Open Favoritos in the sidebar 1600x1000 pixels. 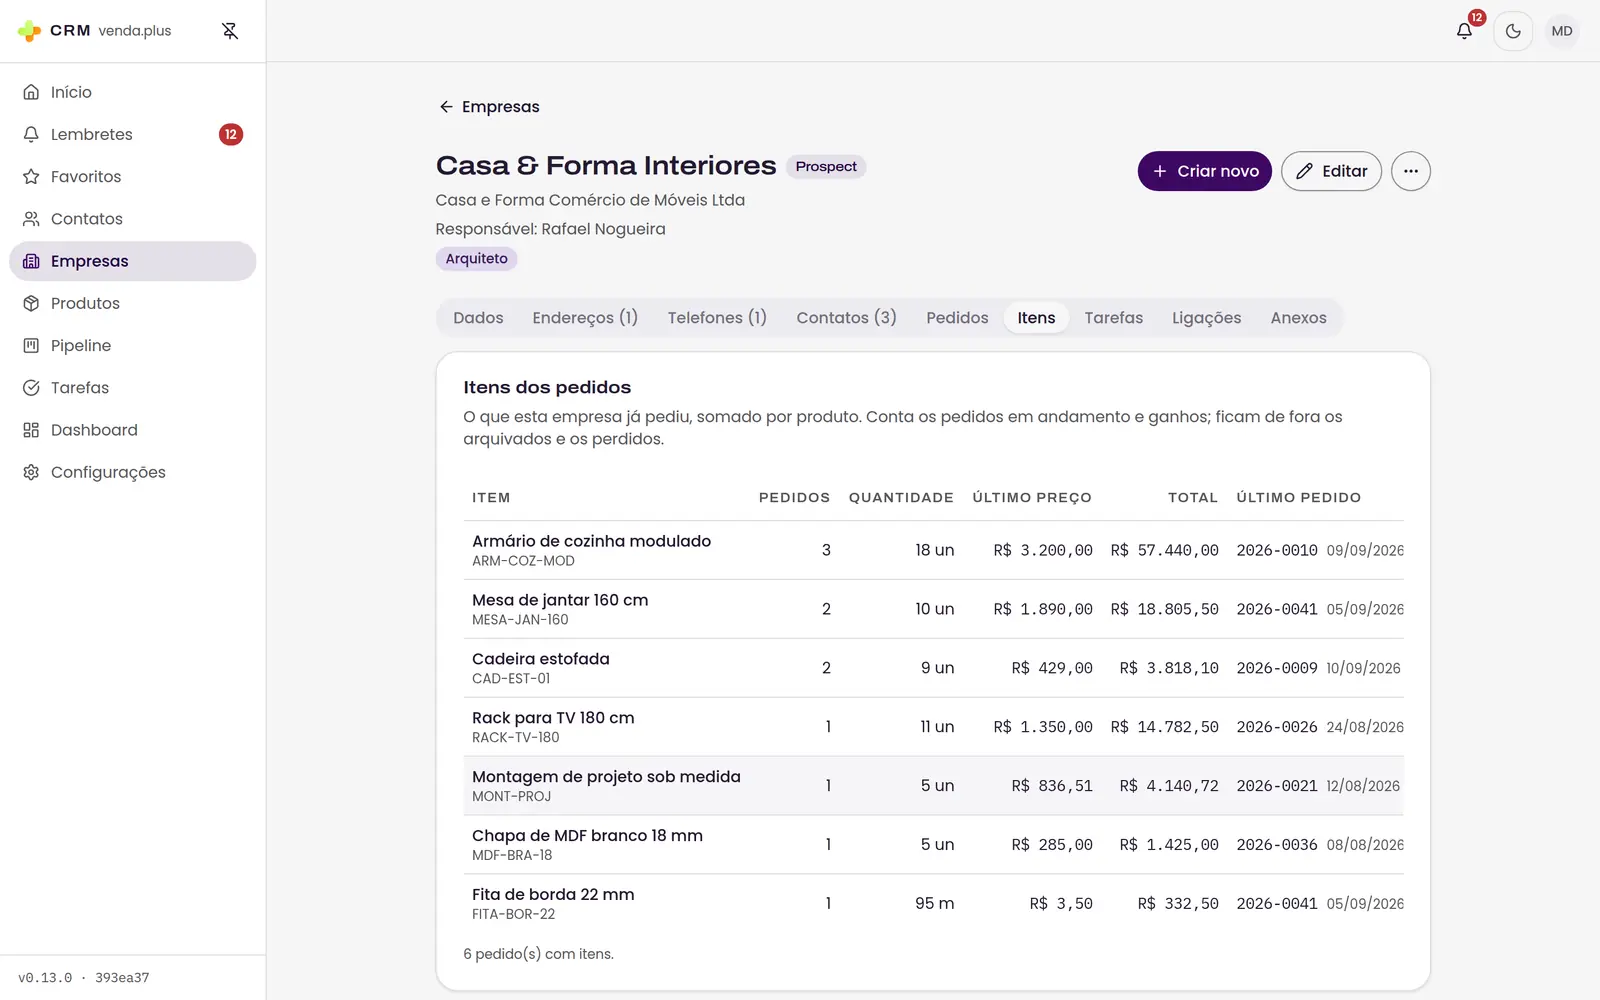pos(133,176)
